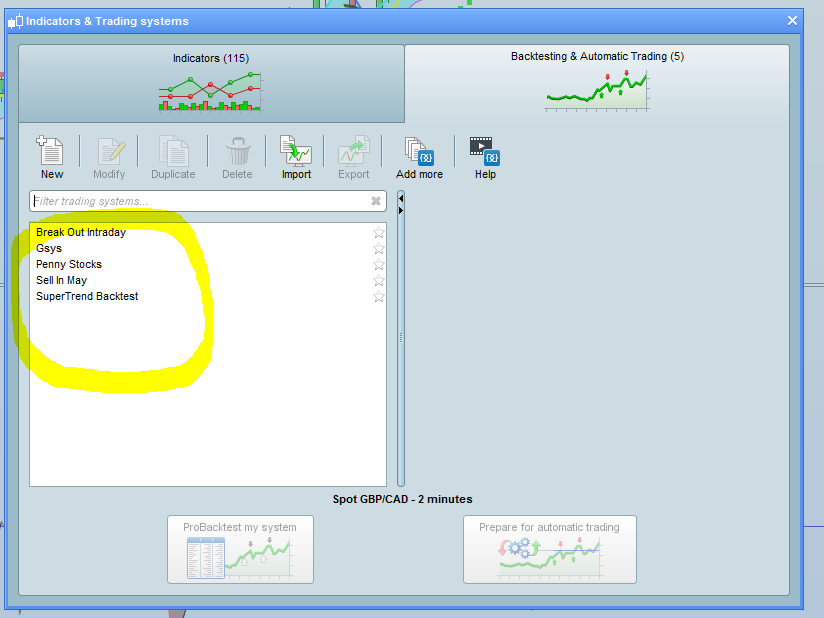Focus the Filter trading systems field
Image resolution: width=824 pixels, height=618 pixels.
tap(208, 201)
